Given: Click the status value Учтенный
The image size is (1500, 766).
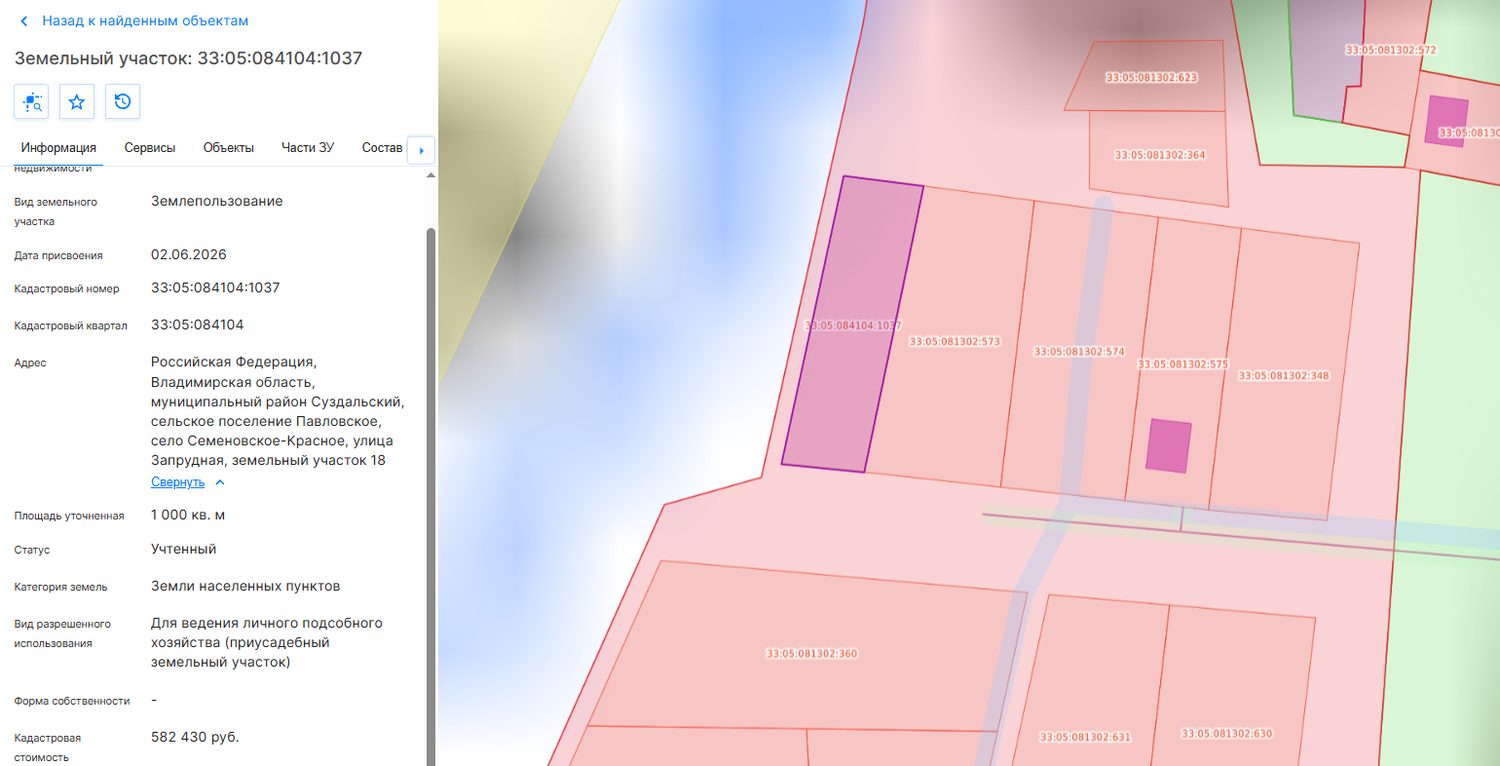Looking at the screenshot, I should point(183,549).
